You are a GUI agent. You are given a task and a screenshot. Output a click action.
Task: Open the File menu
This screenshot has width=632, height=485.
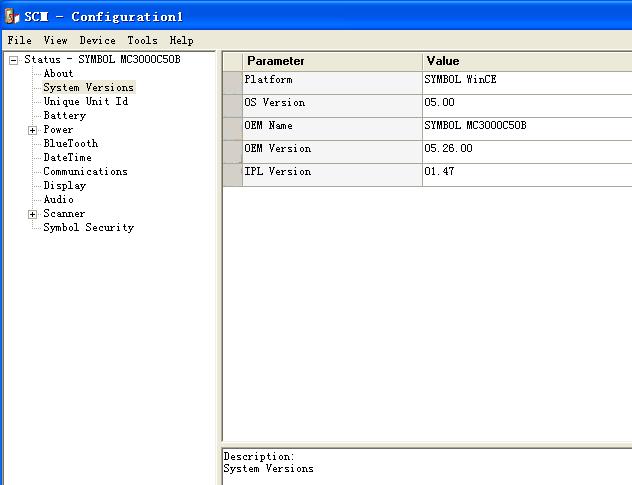(20, 41)
